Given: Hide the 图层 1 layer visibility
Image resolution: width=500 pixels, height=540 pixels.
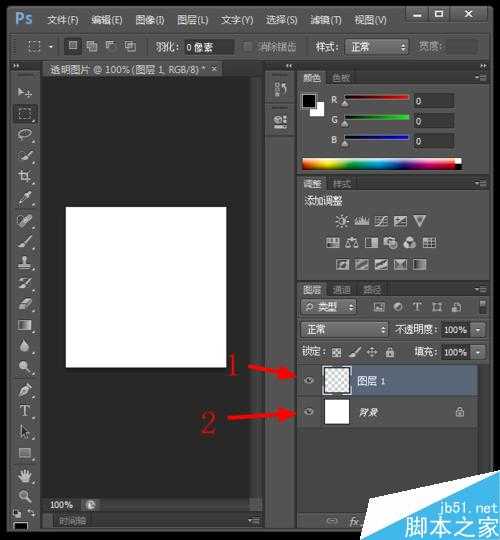Looking at the screenshot, I should point(309,380).
